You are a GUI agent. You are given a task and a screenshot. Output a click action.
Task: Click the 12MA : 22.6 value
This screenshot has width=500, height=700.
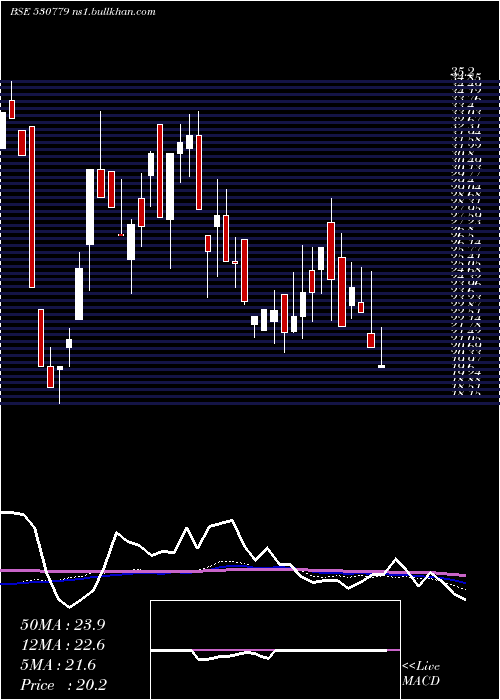click(x=63, y=645)
